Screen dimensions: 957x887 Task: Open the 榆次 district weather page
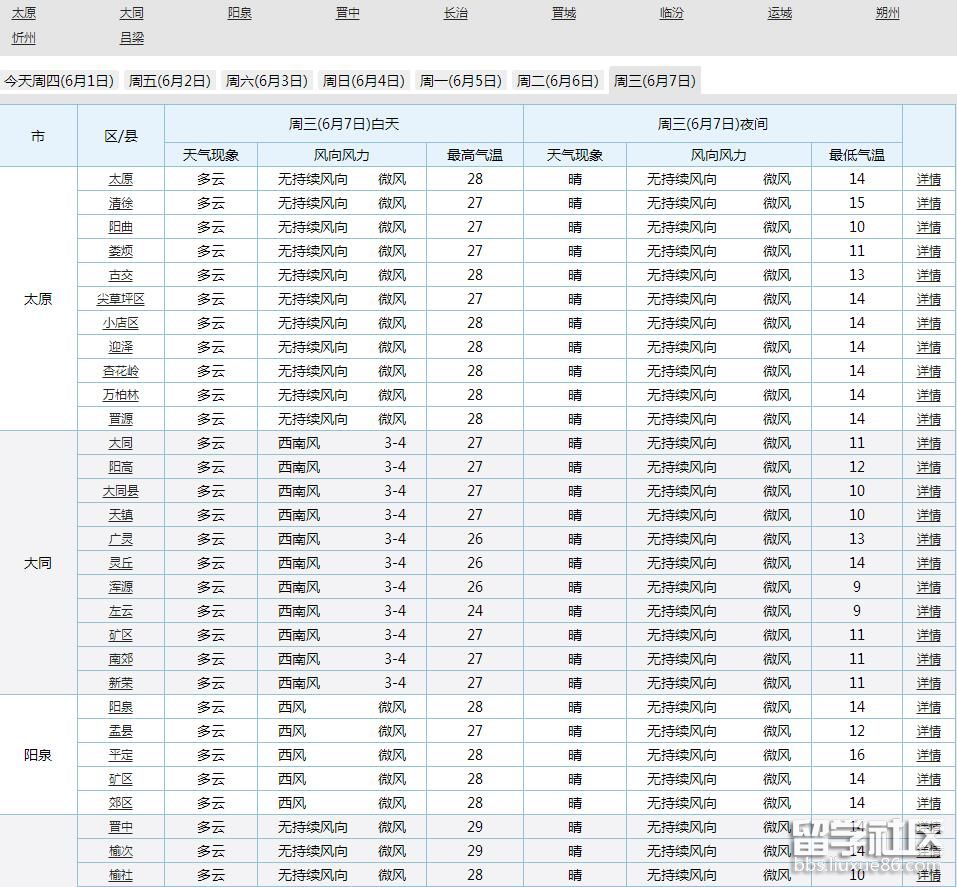click(x=120, y=851)
